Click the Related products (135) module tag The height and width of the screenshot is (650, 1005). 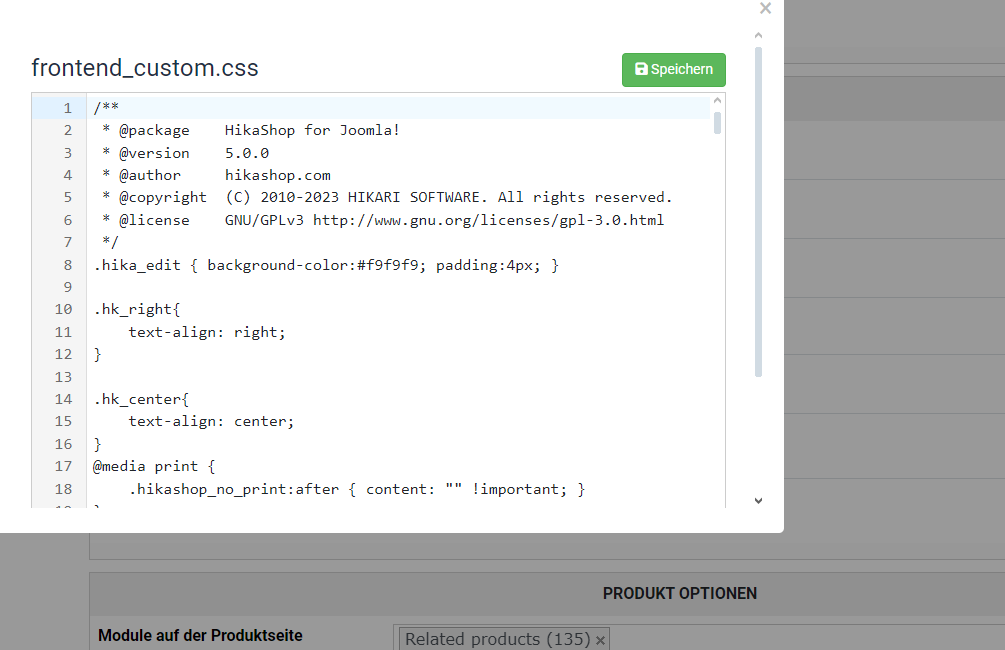497,639
